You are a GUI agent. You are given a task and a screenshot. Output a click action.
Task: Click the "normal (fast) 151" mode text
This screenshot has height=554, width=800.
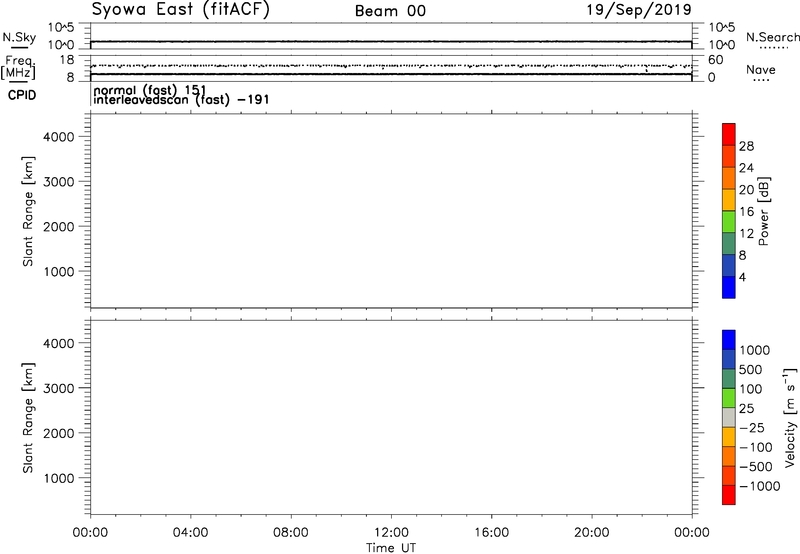click(149, 90)
